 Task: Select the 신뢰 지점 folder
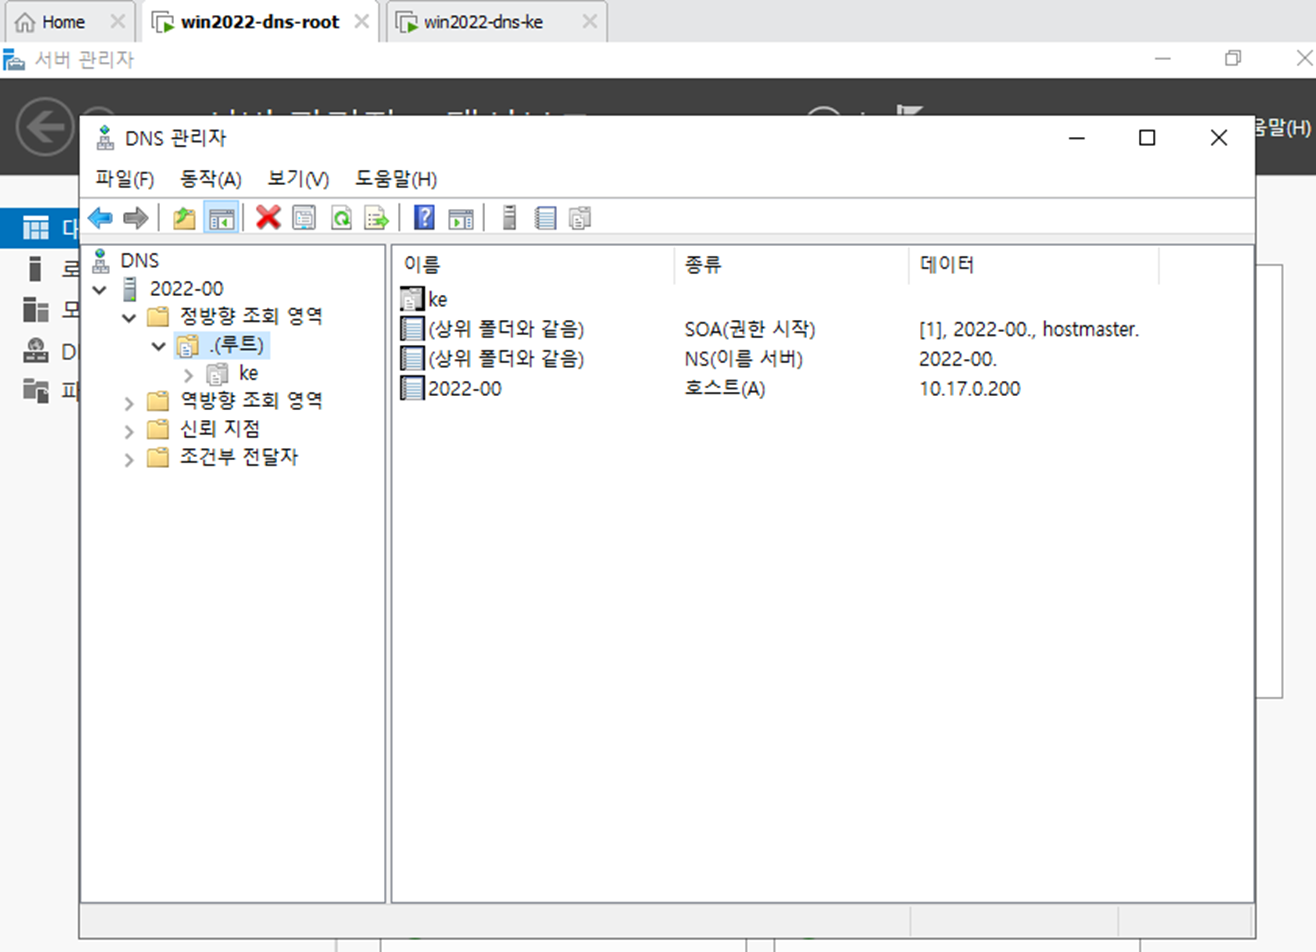pyautogui.click(x=220, y=429)
